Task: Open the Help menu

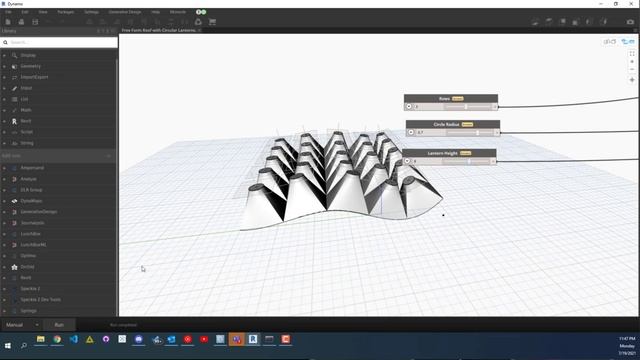Action: (156, 12)
